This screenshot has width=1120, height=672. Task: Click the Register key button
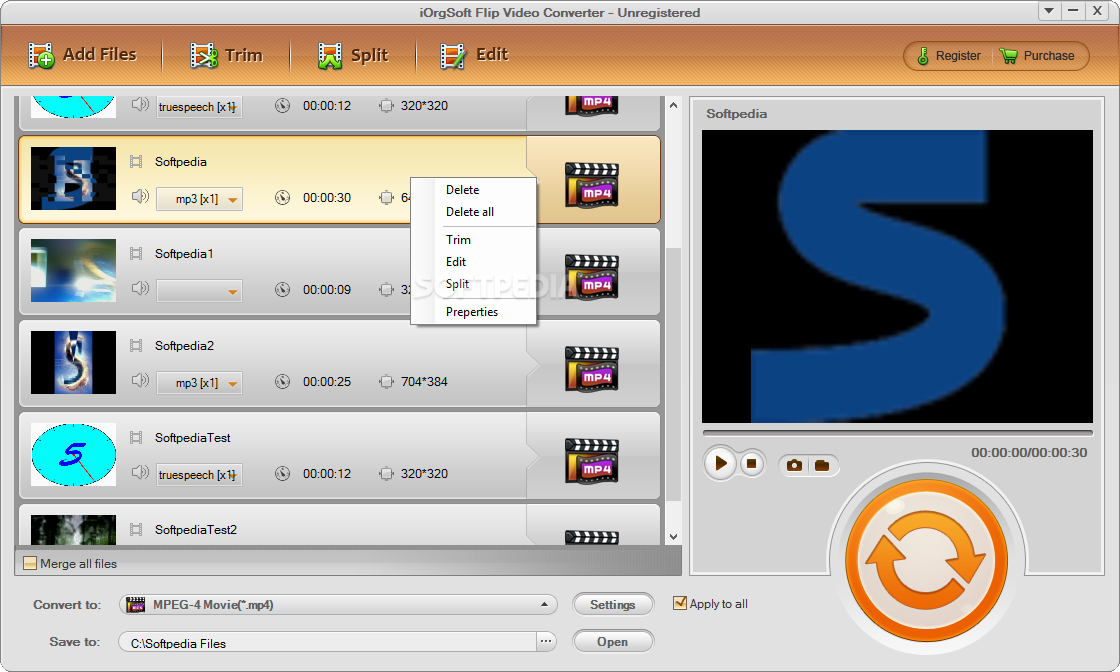point(949,56)
